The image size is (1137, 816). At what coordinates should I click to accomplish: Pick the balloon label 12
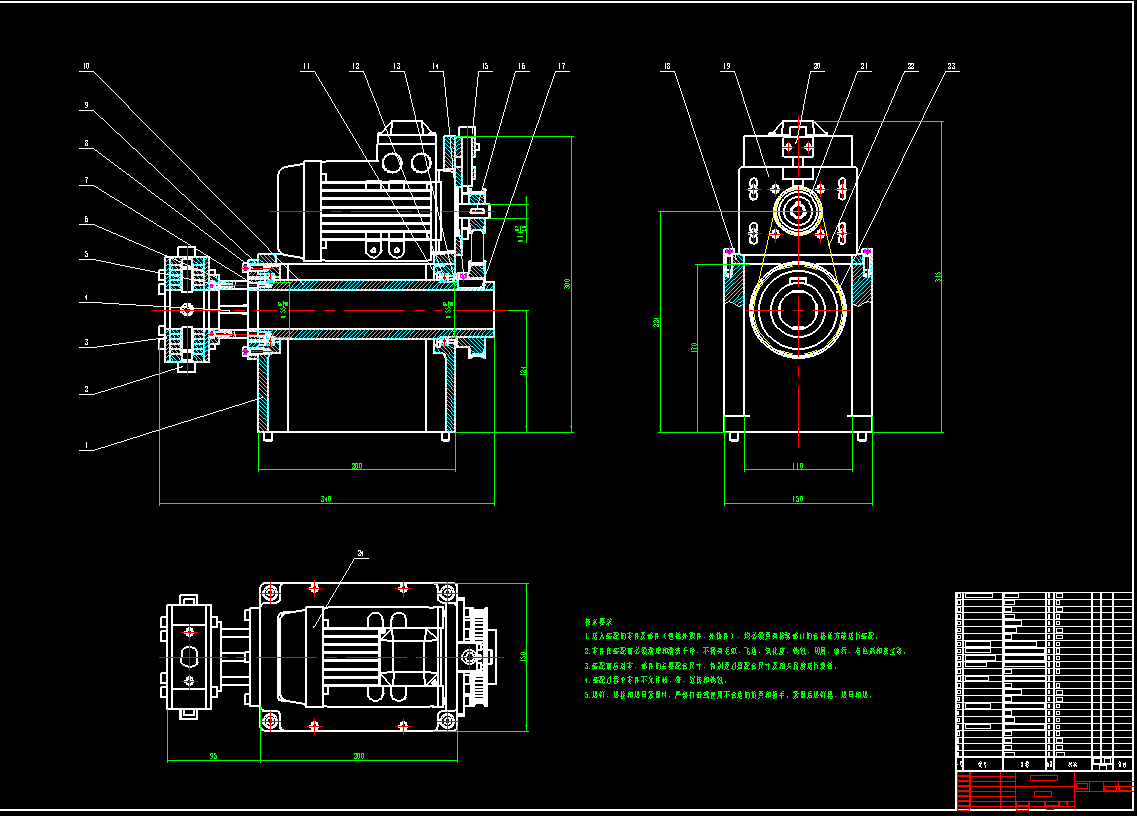355,66
